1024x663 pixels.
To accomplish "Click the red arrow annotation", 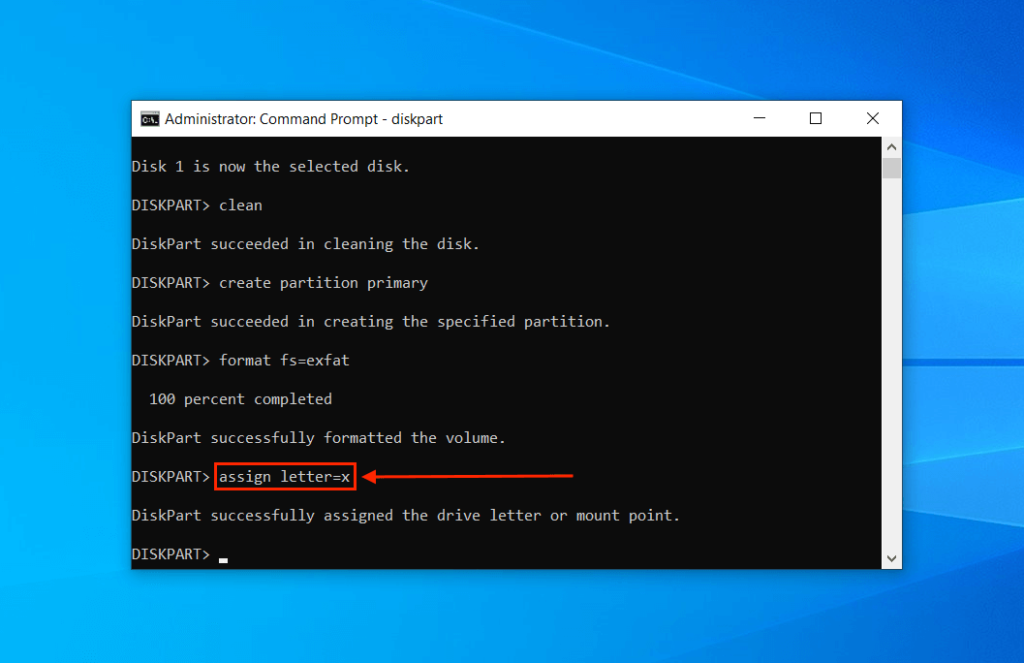I will point(470,477).
